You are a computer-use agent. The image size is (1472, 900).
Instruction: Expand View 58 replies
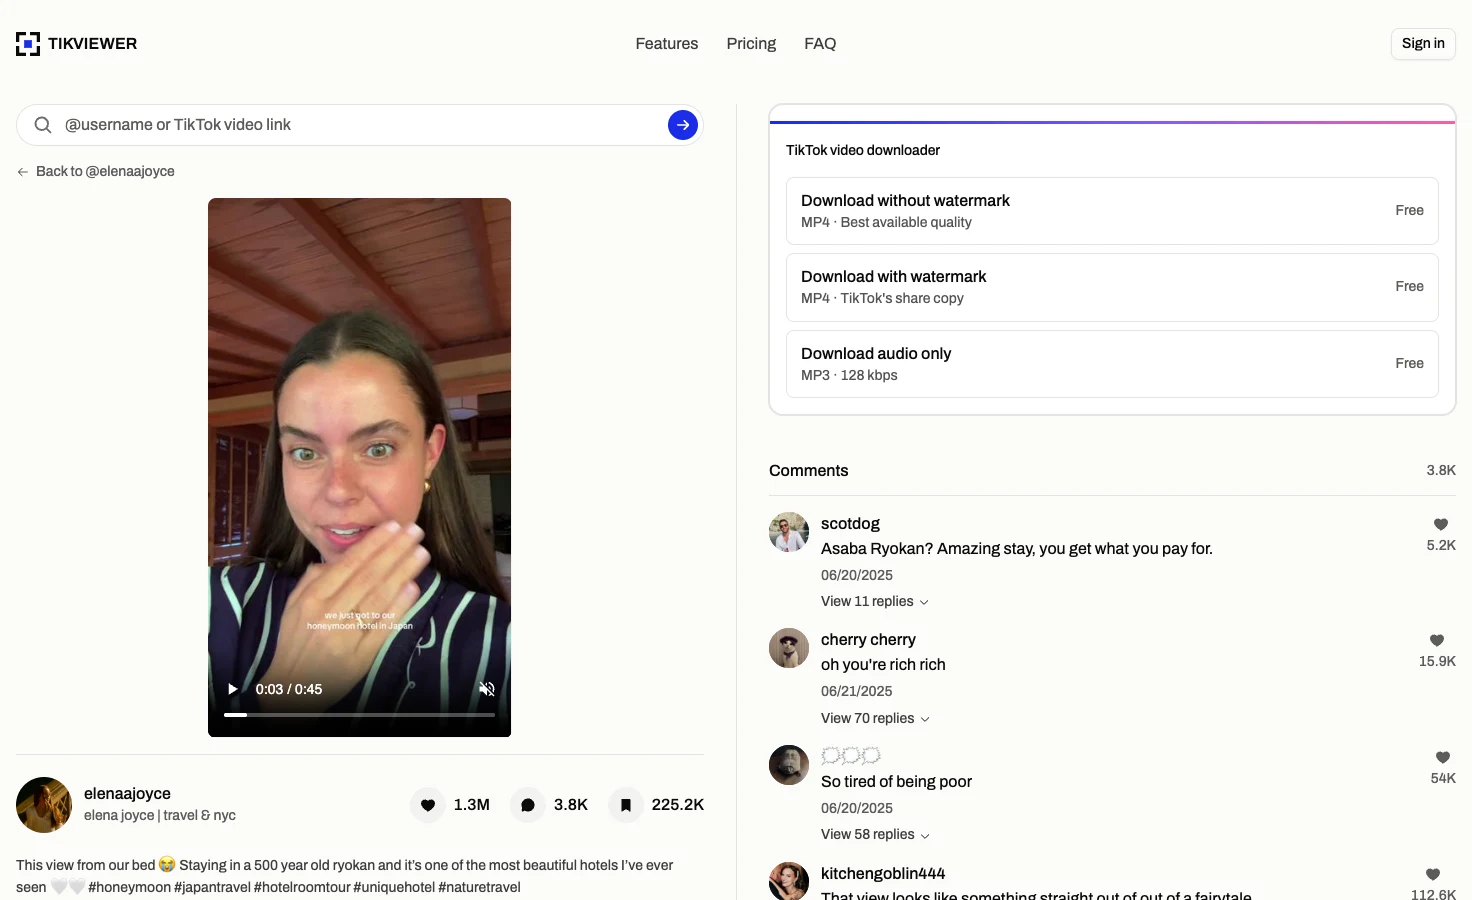[x=875, y=834]
